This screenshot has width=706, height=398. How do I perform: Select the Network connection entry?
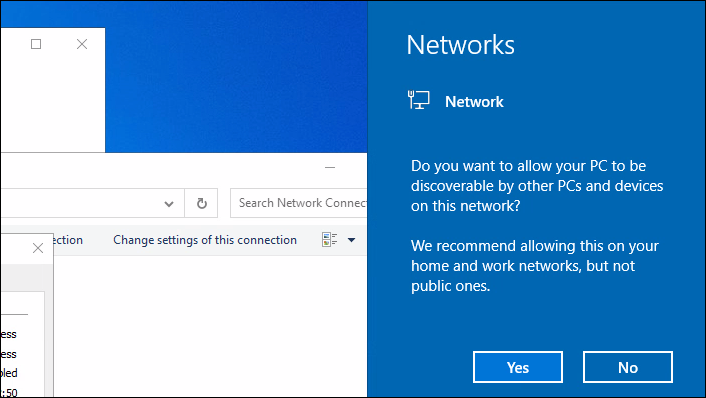coord(456,101)
